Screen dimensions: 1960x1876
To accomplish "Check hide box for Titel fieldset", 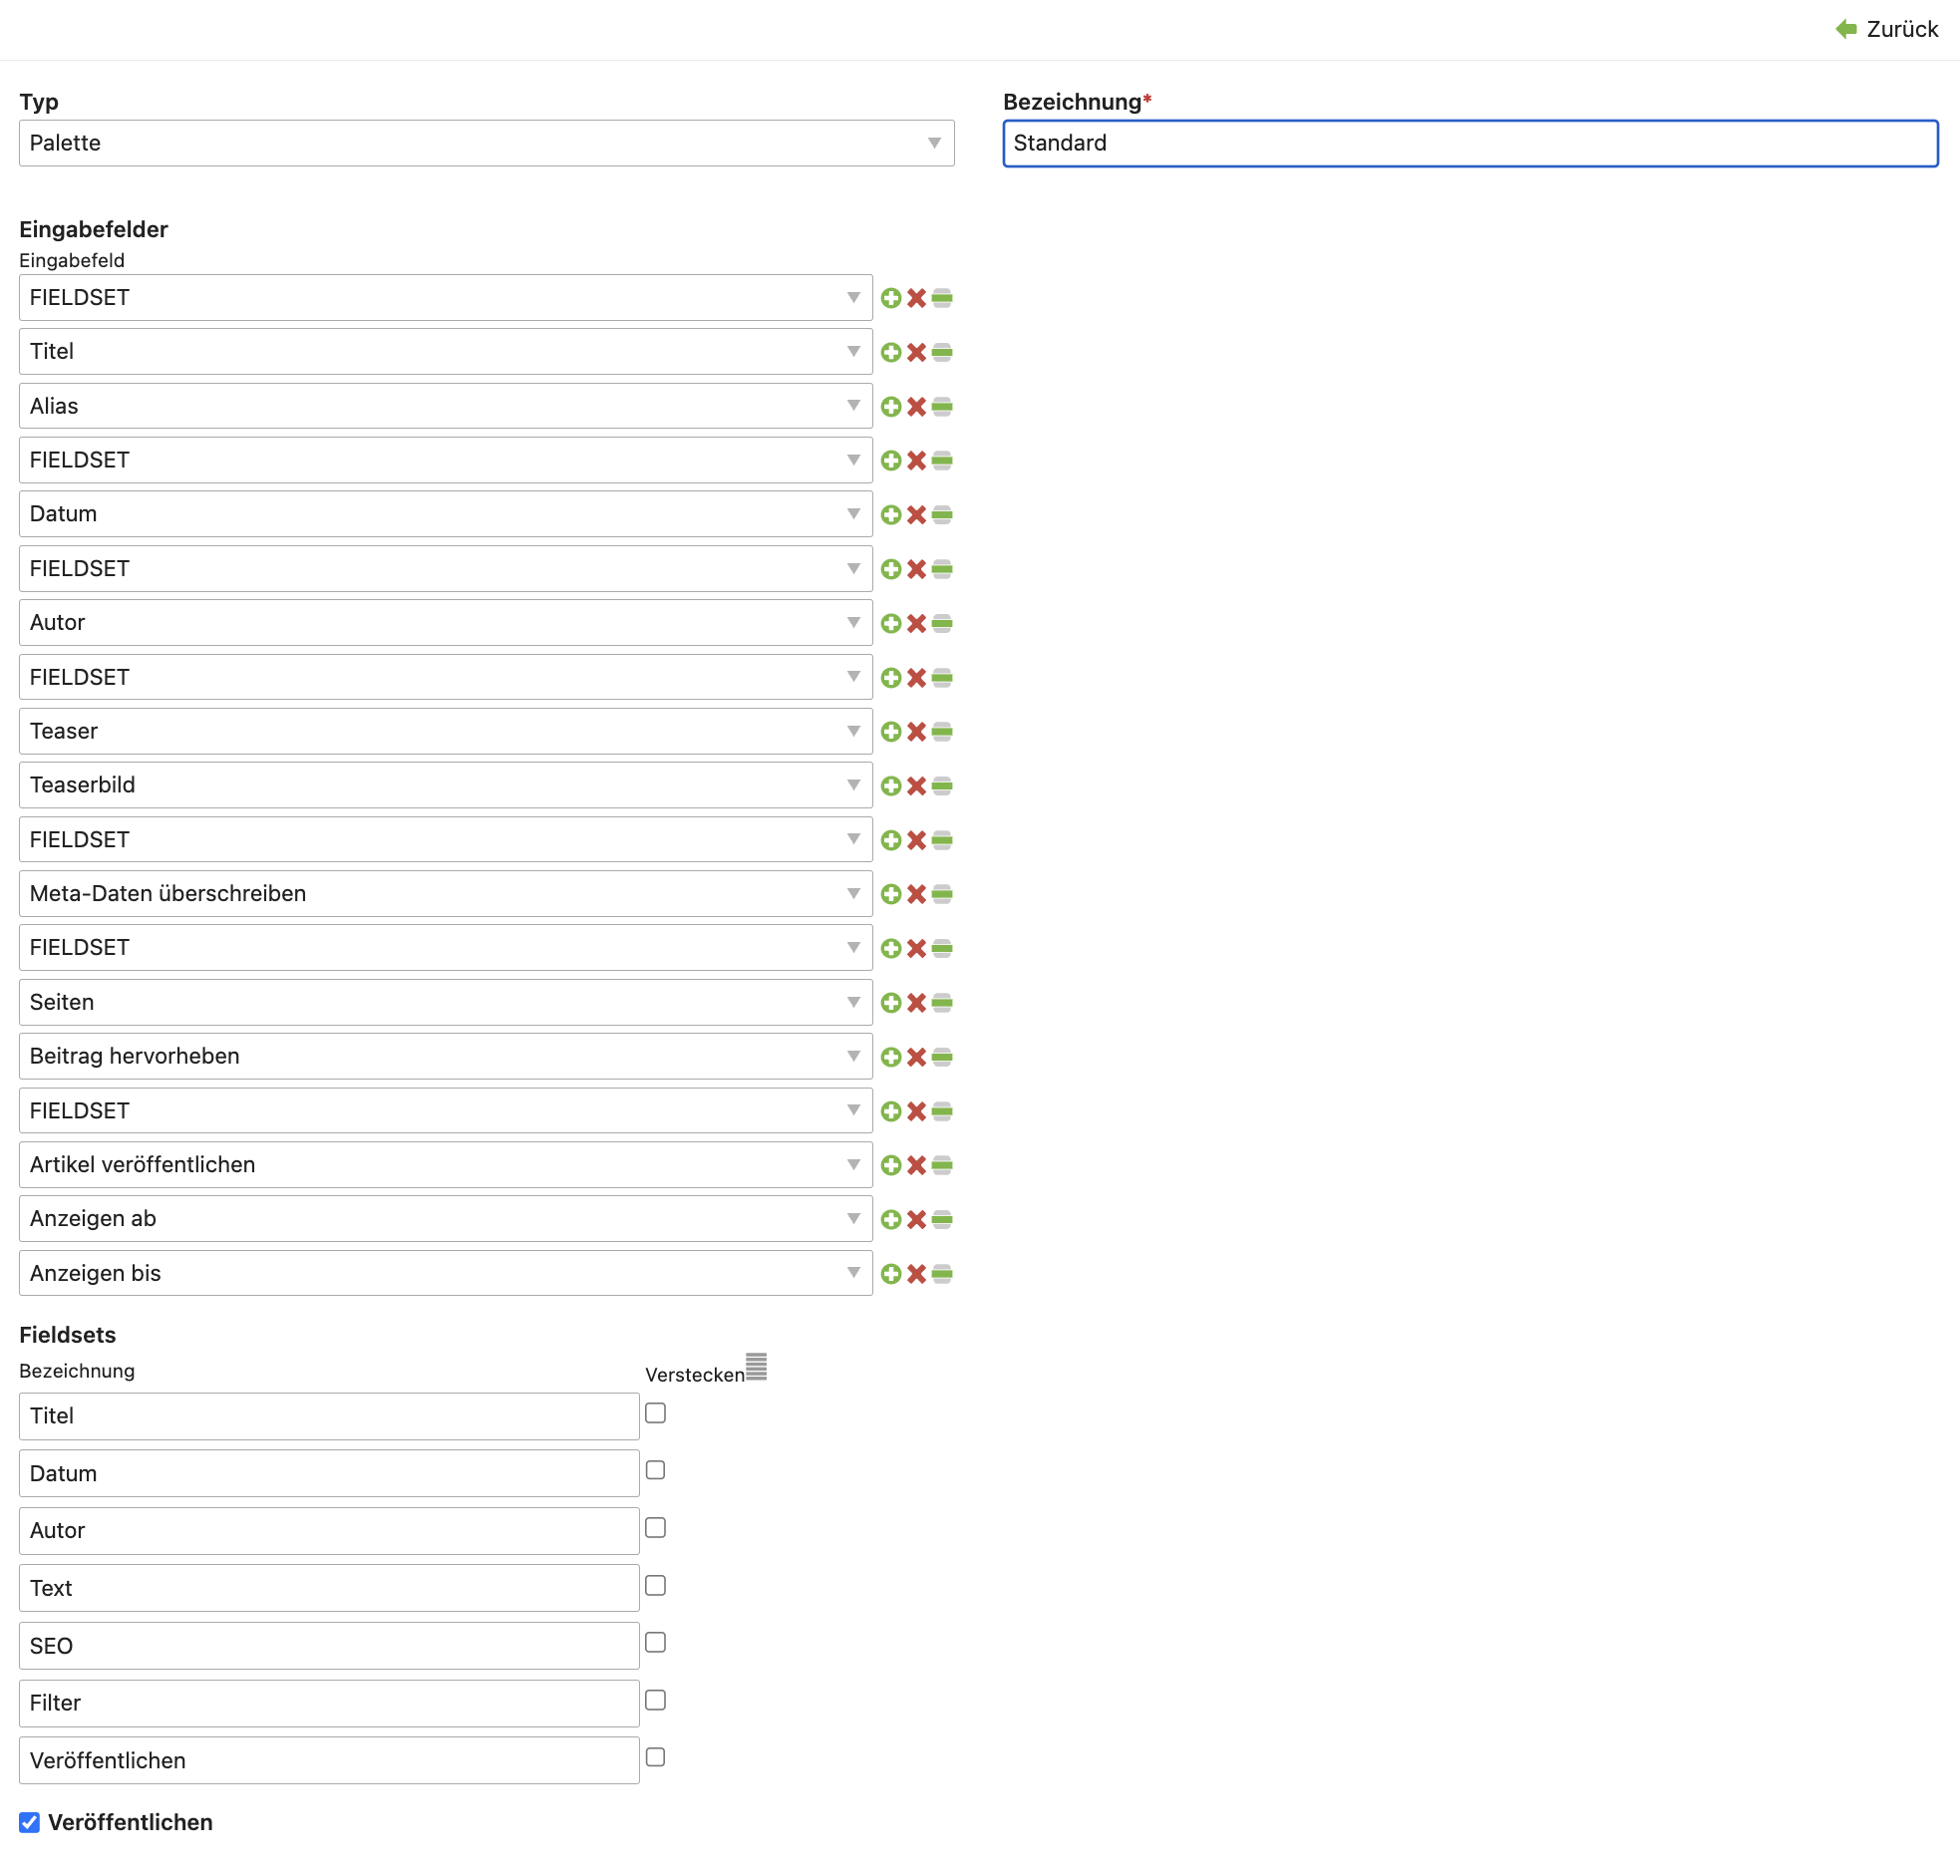I will pos(655,1413).
